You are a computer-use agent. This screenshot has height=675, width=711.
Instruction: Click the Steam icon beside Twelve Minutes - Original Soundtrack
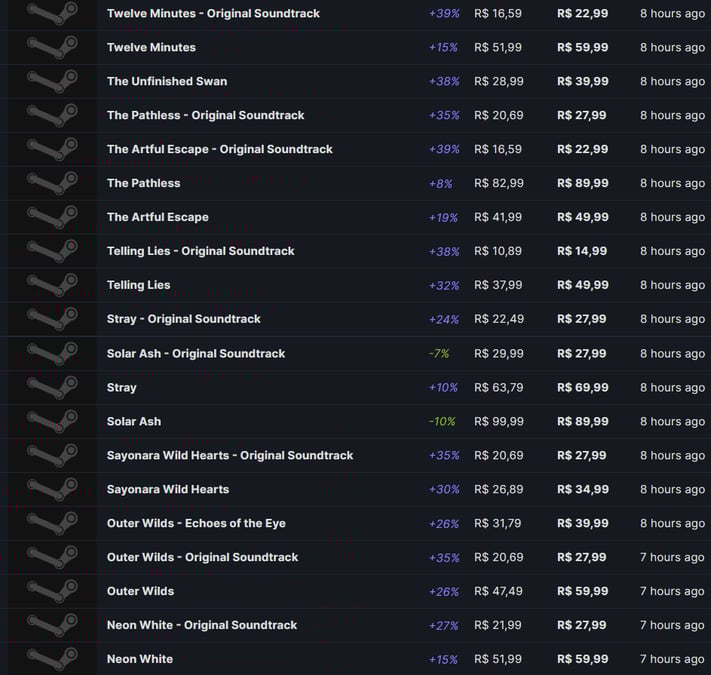click(52, 13)
